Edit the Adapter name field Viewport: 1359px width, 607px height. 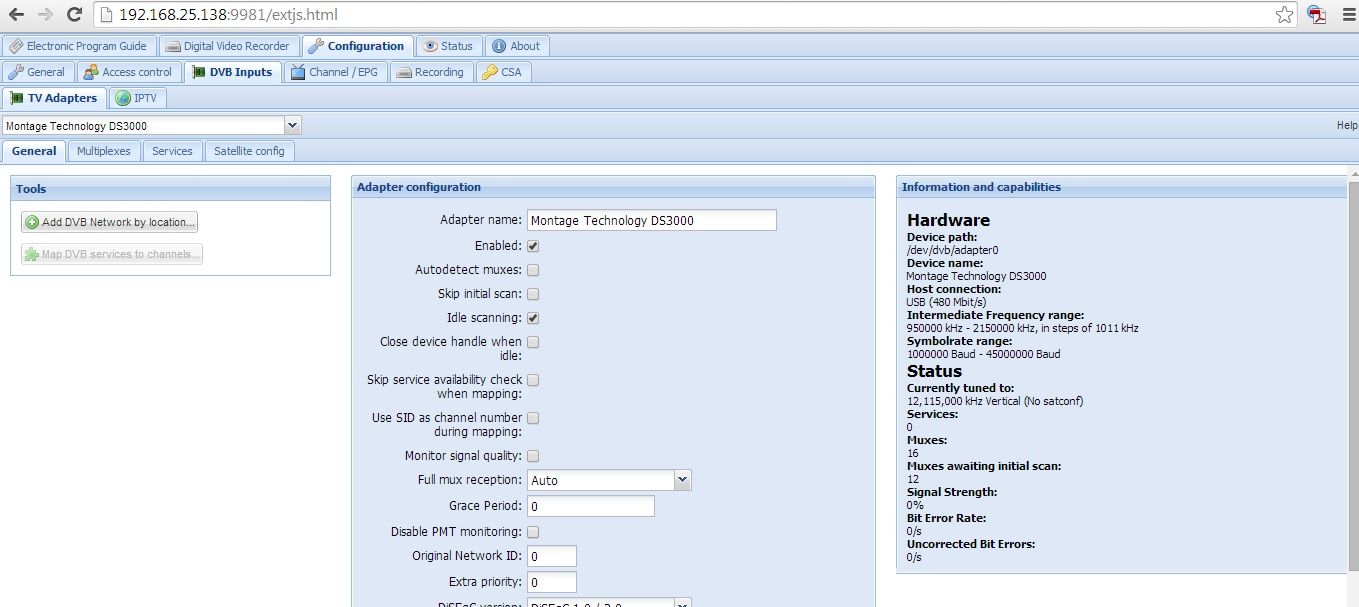click(x=651, y=221)
